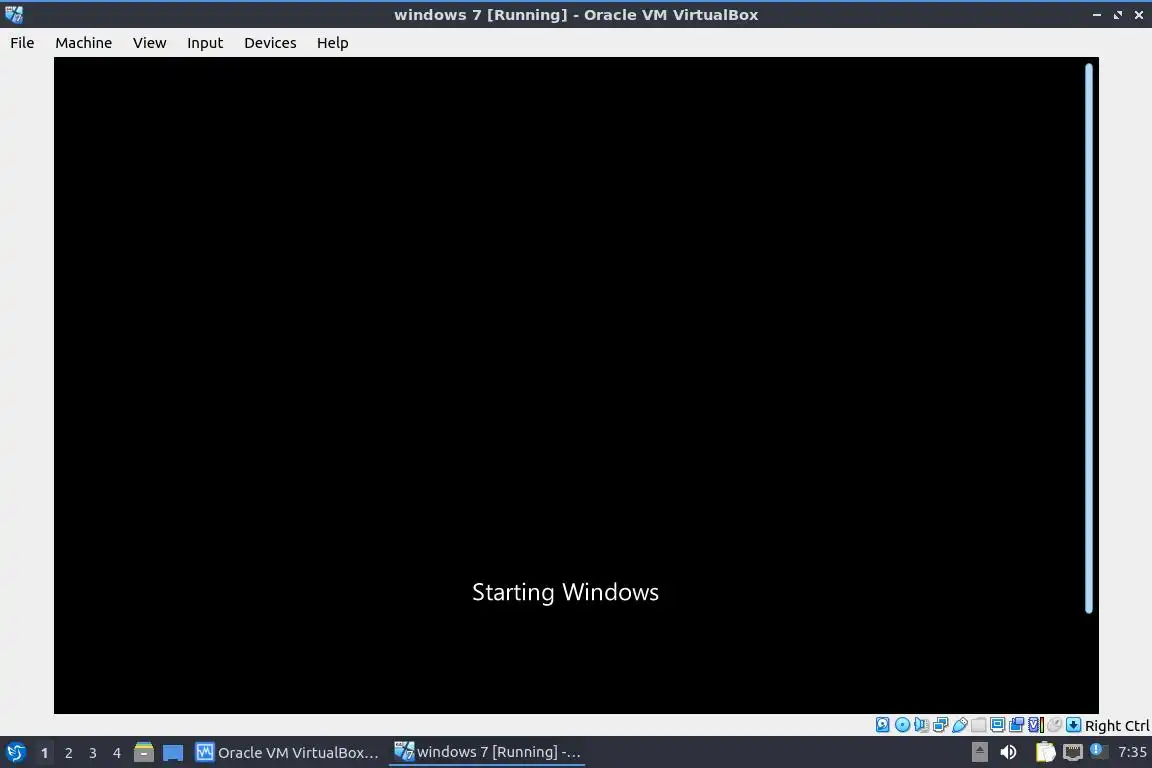
Task: Click the VirtualBox title bar icon
Action: click(x=13, y=14)
